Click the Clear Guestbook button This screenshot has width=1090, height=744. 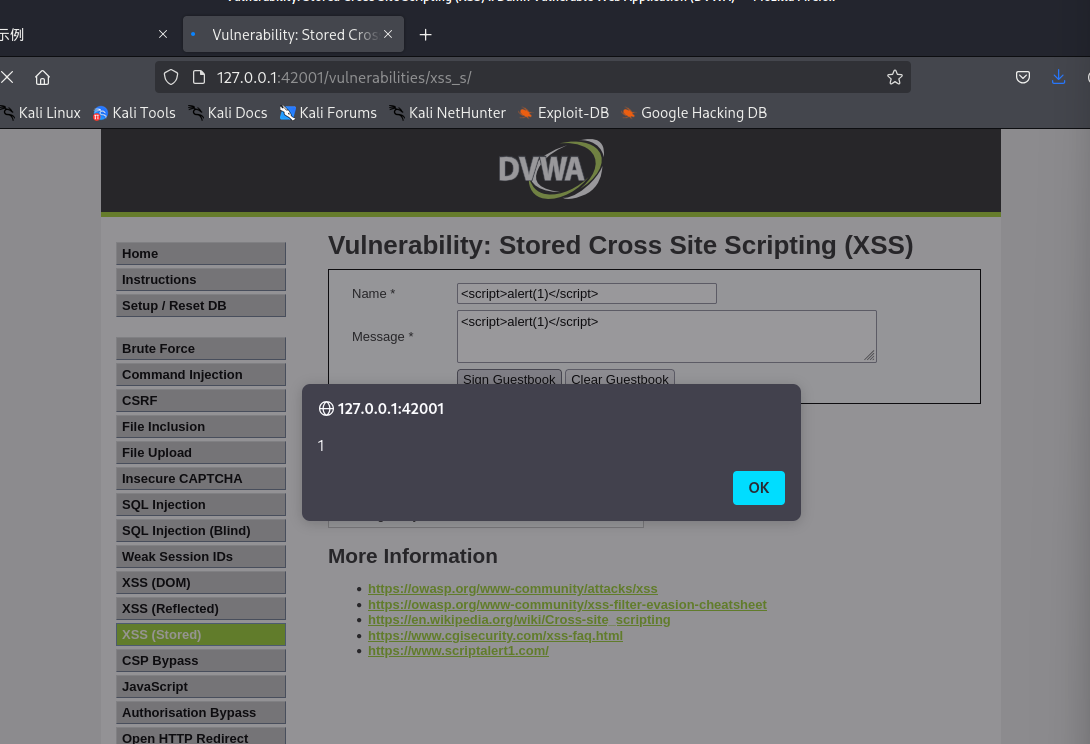tap(619, 378)
